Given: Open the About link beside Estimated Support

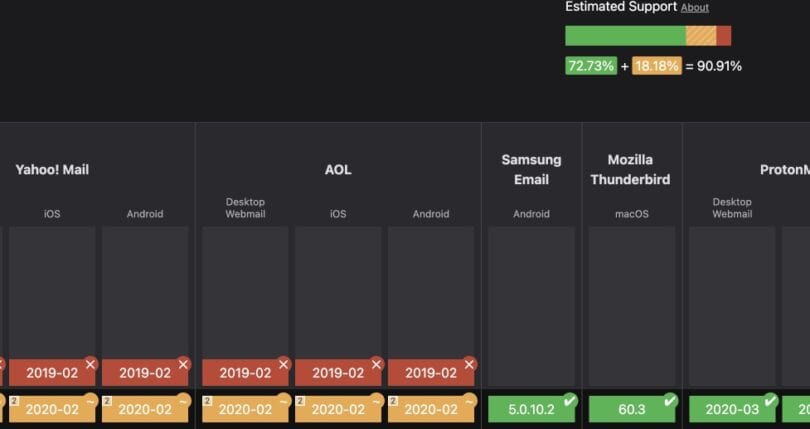Looking at the screenshot, I should click(x=694, y=8).
